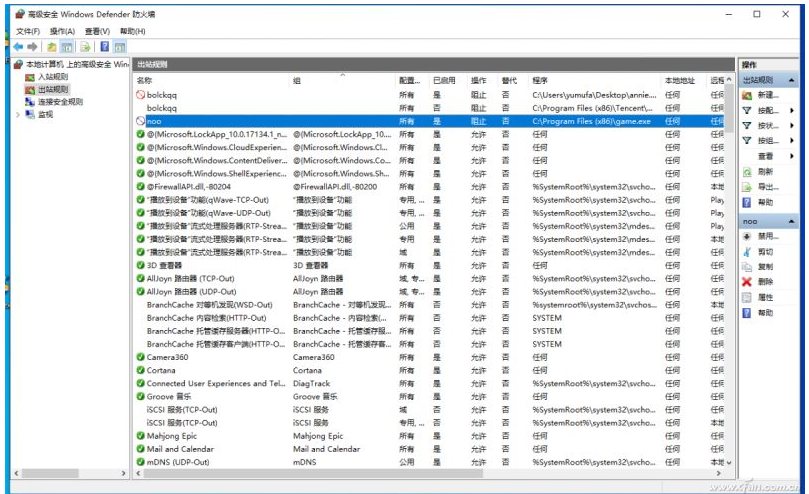Select Groove 音乐 rule
The height and width of the screenshot is (494, 809).
point(429,396)
